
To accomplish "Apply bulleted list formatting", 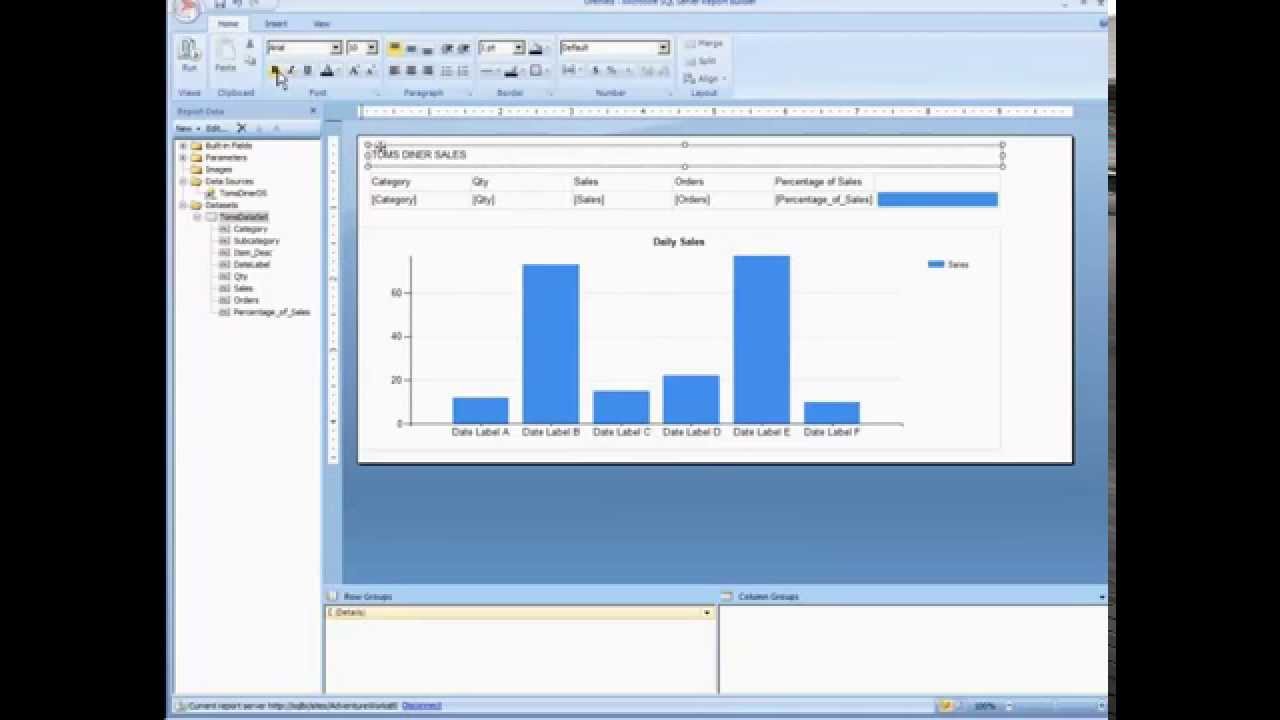I will coord(446,71).
